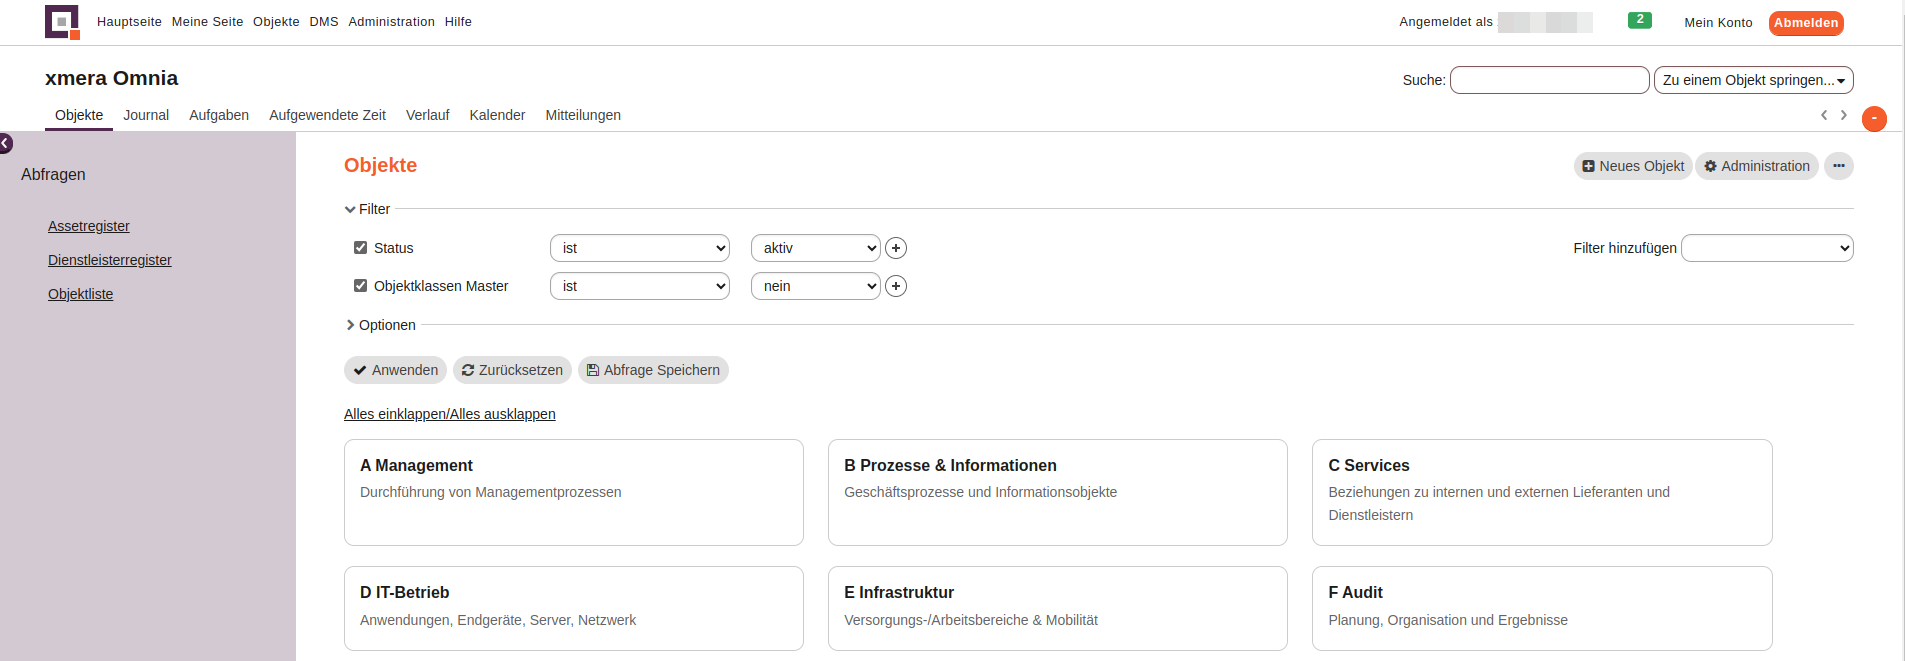The width and height of the screenshot is (1905, 661).
Task: Open the Assetregister query link
Action: 89,226
